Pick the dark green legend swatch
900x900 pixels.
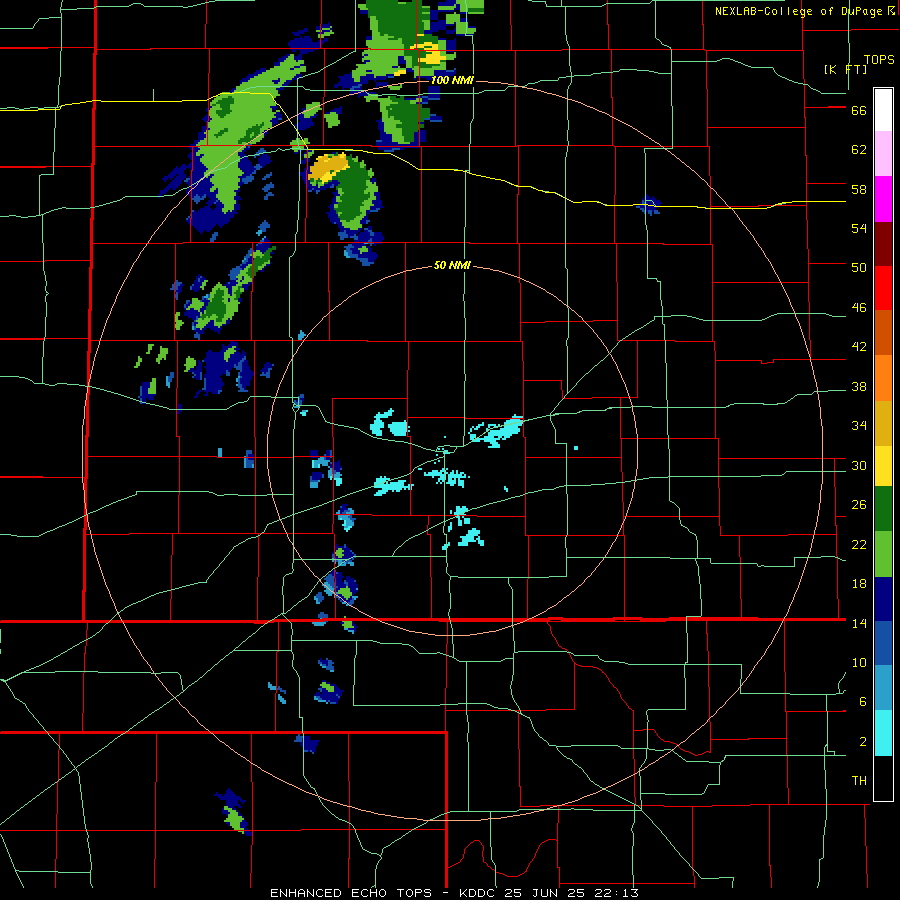coord(883,509)
